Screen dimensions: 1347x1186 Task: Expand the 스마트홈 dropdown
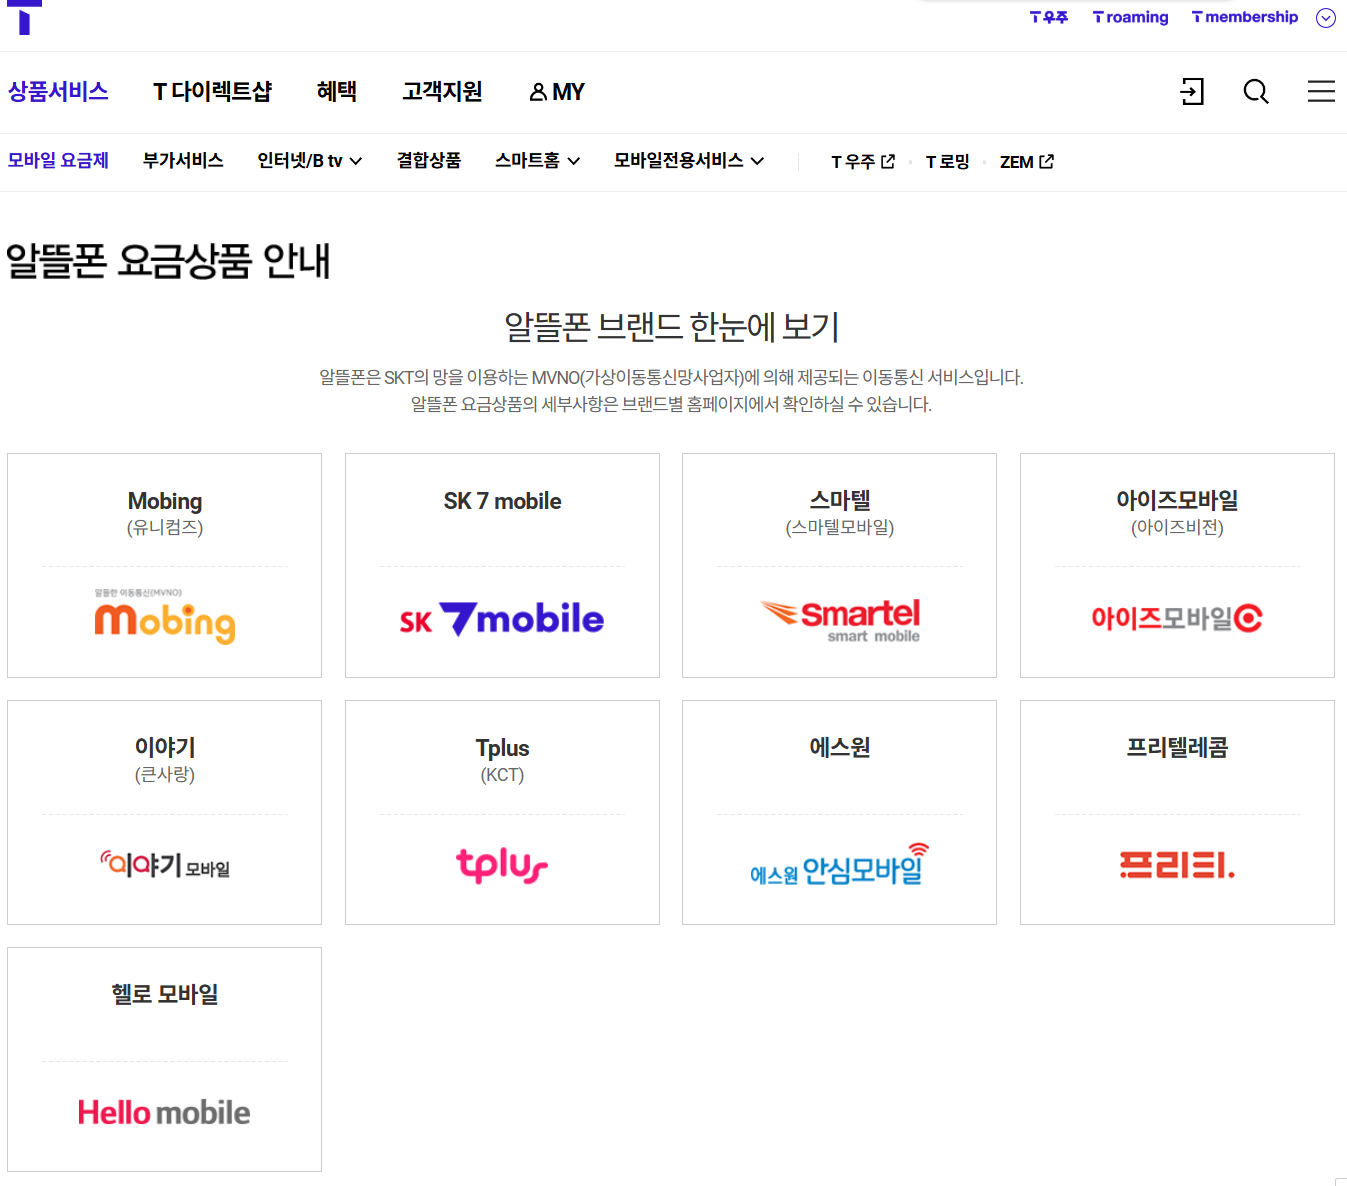click(x=538, y=161)
